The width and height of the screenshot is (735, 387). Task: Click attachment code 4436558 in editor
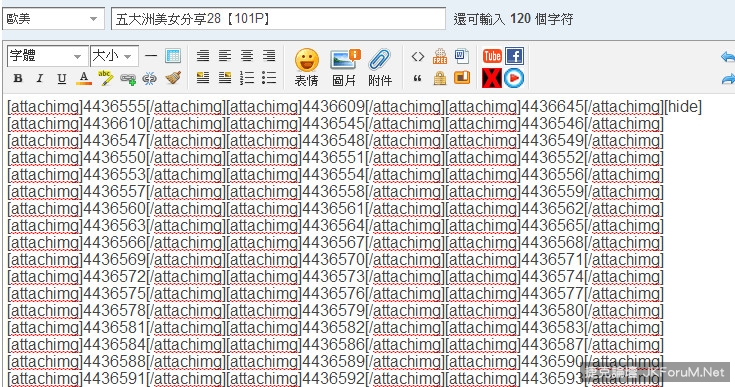pos(333,192)
